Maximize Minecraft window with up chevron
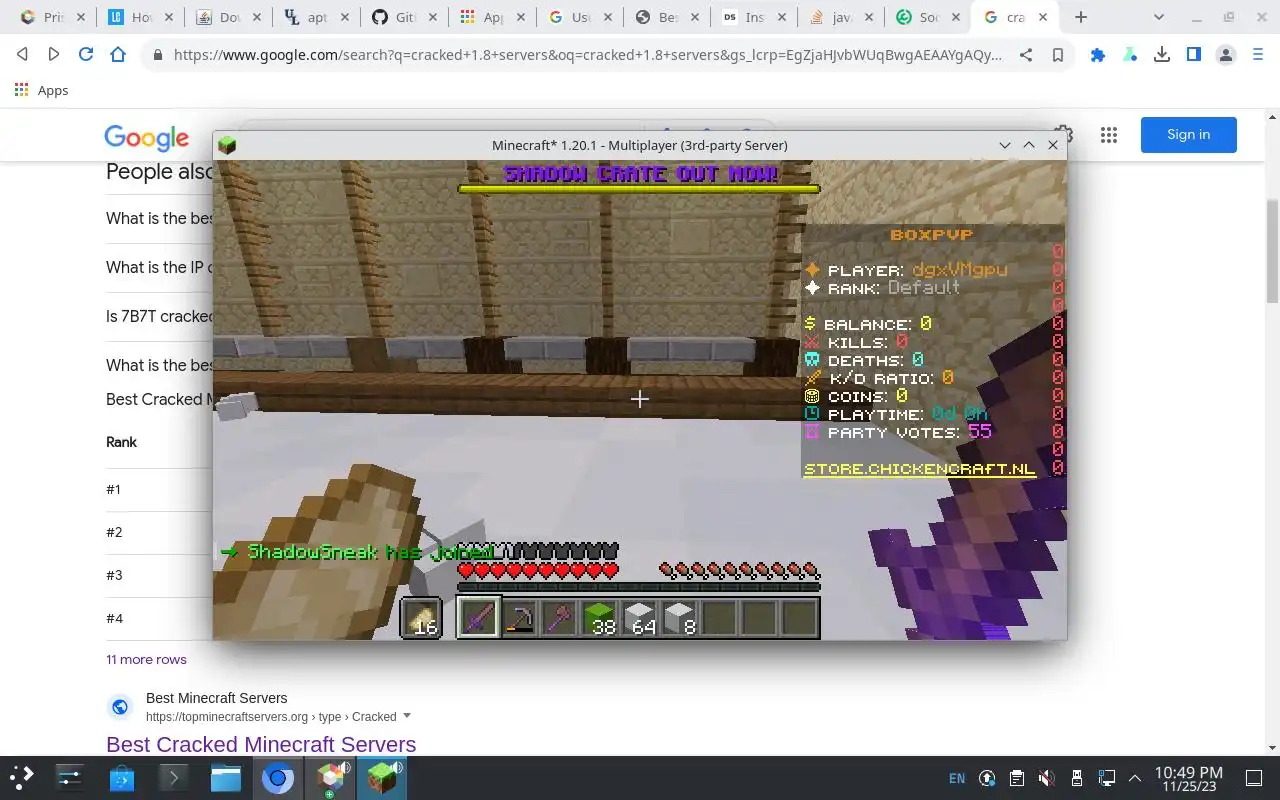 tap(1029, 145)
